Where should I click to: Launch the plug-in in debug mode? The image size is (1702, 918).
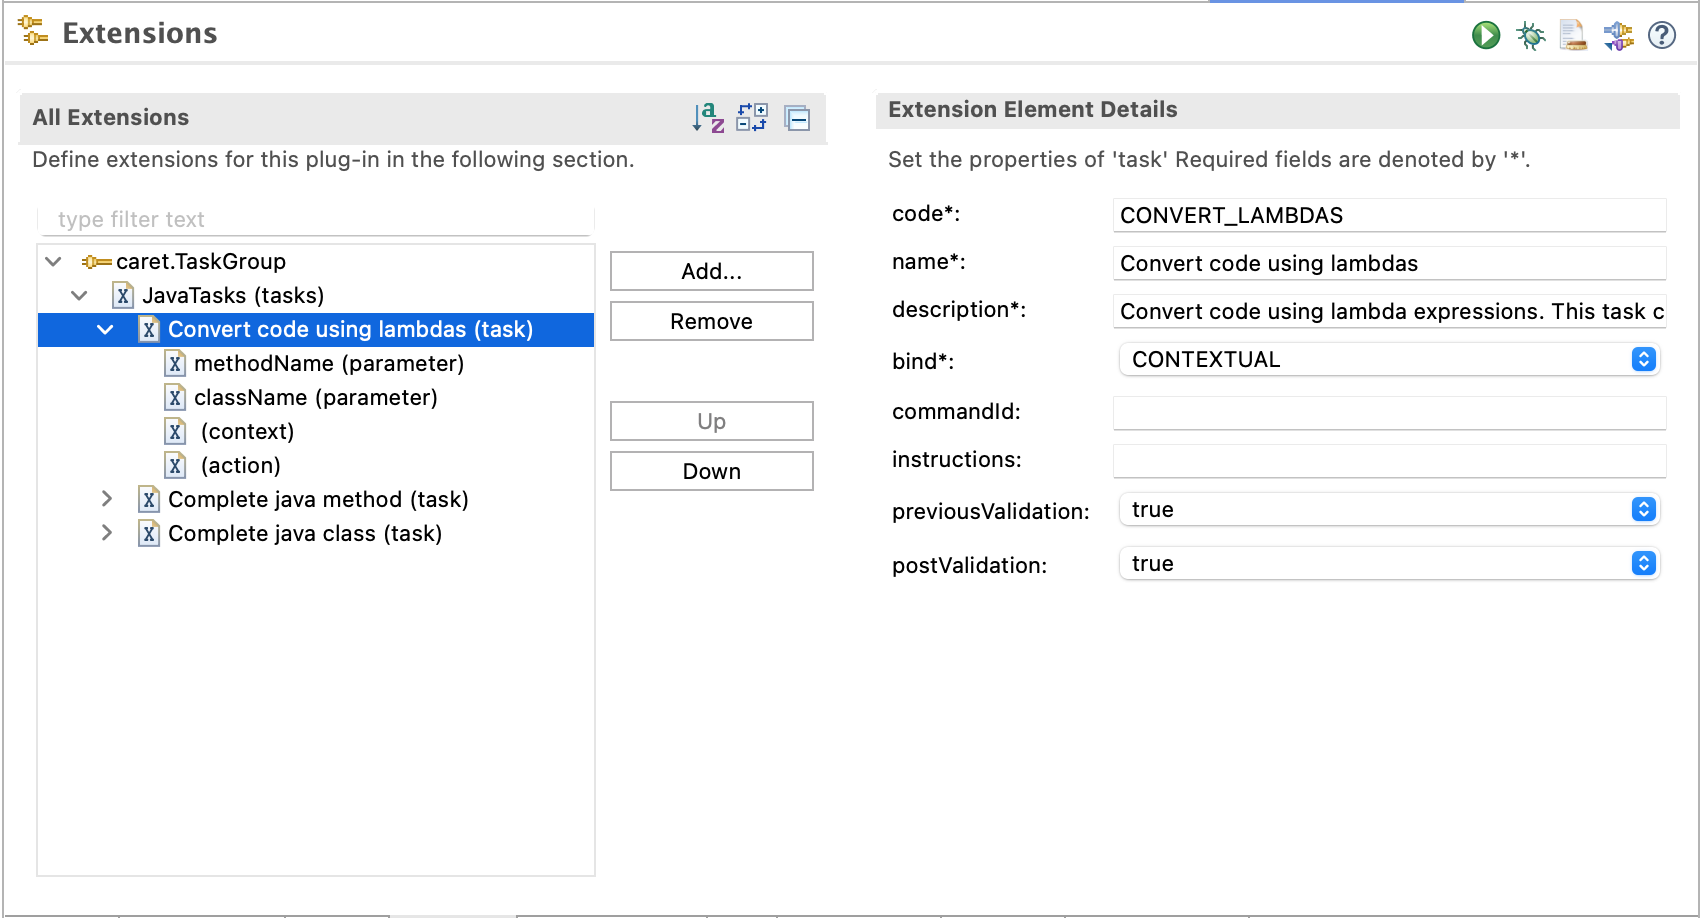tap(1530, 34)
